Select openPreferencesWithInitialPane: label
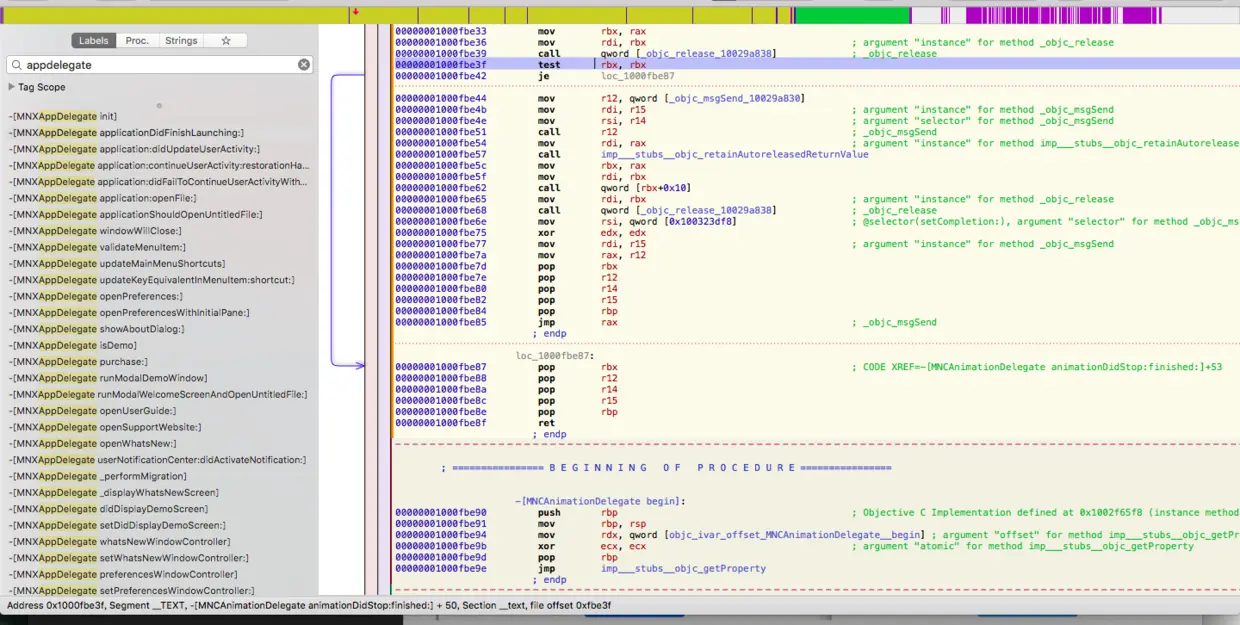This screenshot has height=625, width=1240. tap(129, 313)
